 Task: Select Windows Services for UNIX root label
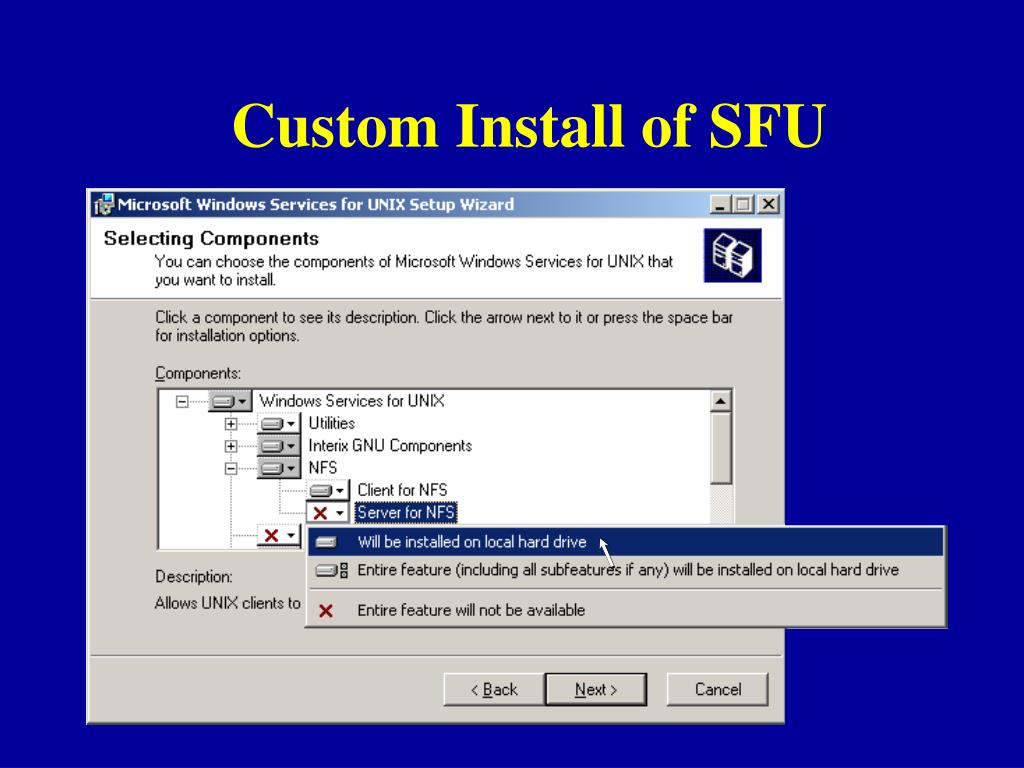(x=351, y=401)
